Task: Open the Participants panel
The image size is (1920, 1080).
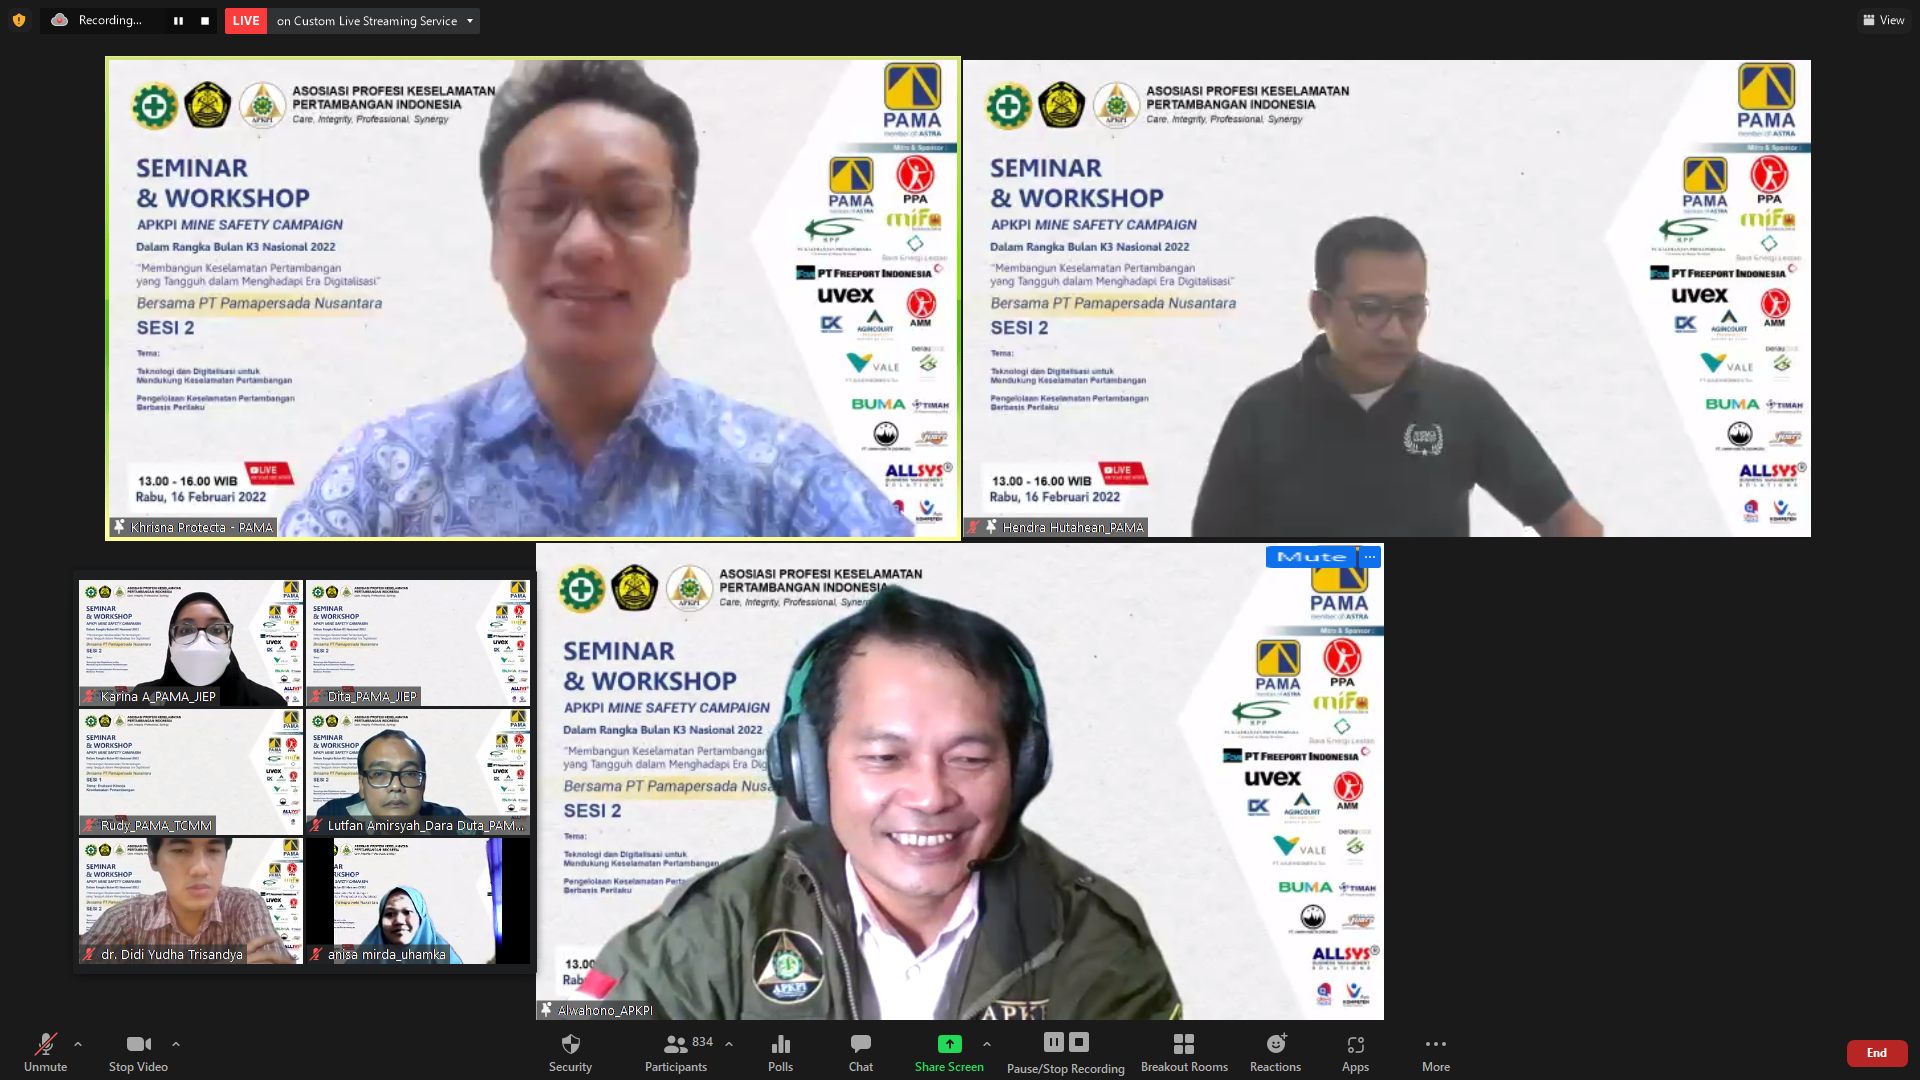Action: [676, 1045]
